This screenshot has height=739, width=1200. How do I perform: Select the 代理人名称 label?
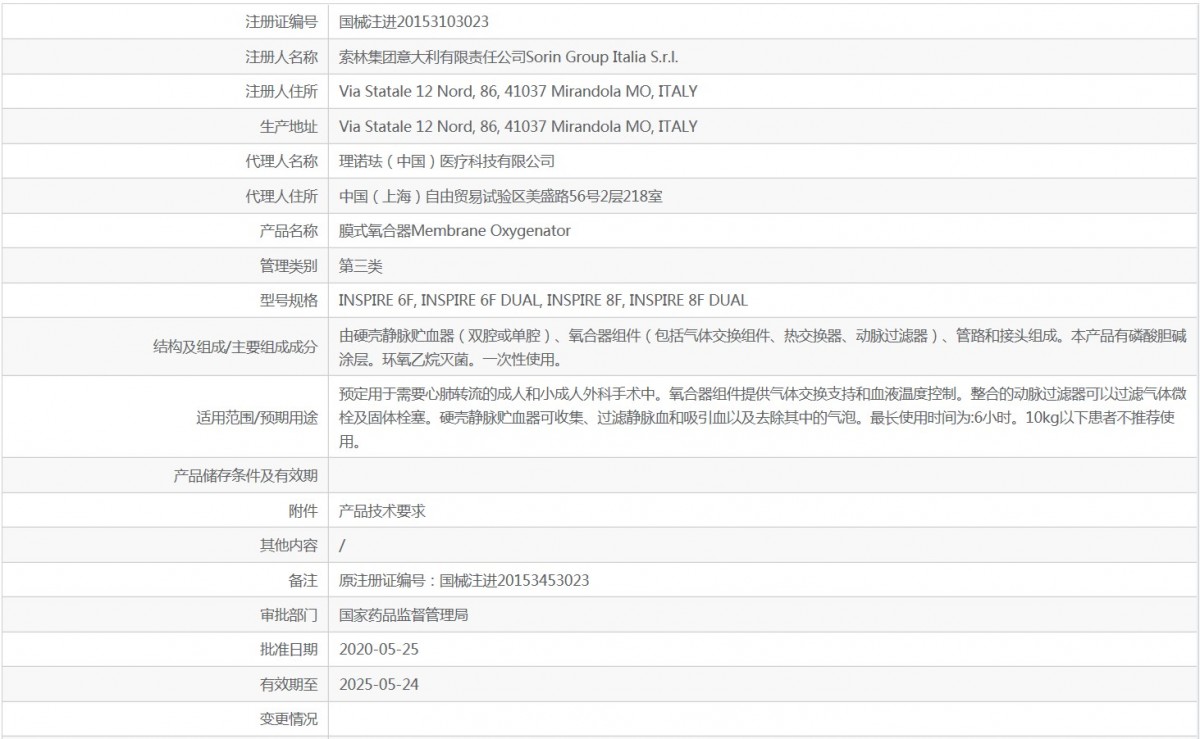point(282,161)
